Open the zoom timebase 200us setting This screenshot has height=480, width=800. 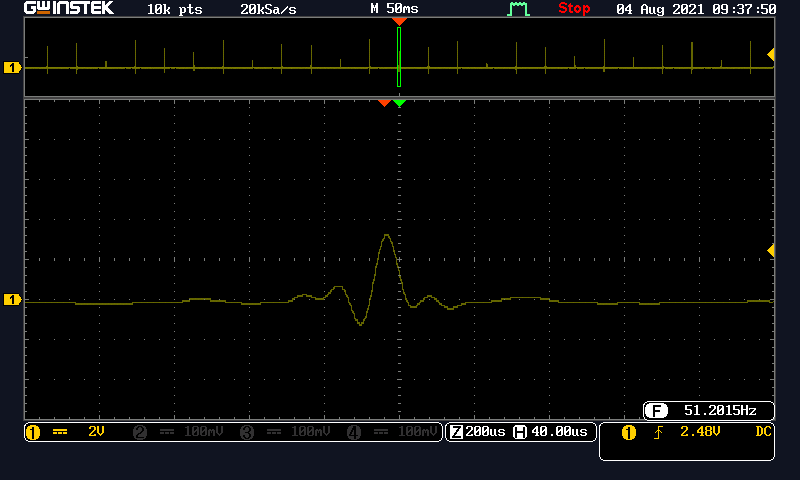pyautogui.click(x=478, y=432)
